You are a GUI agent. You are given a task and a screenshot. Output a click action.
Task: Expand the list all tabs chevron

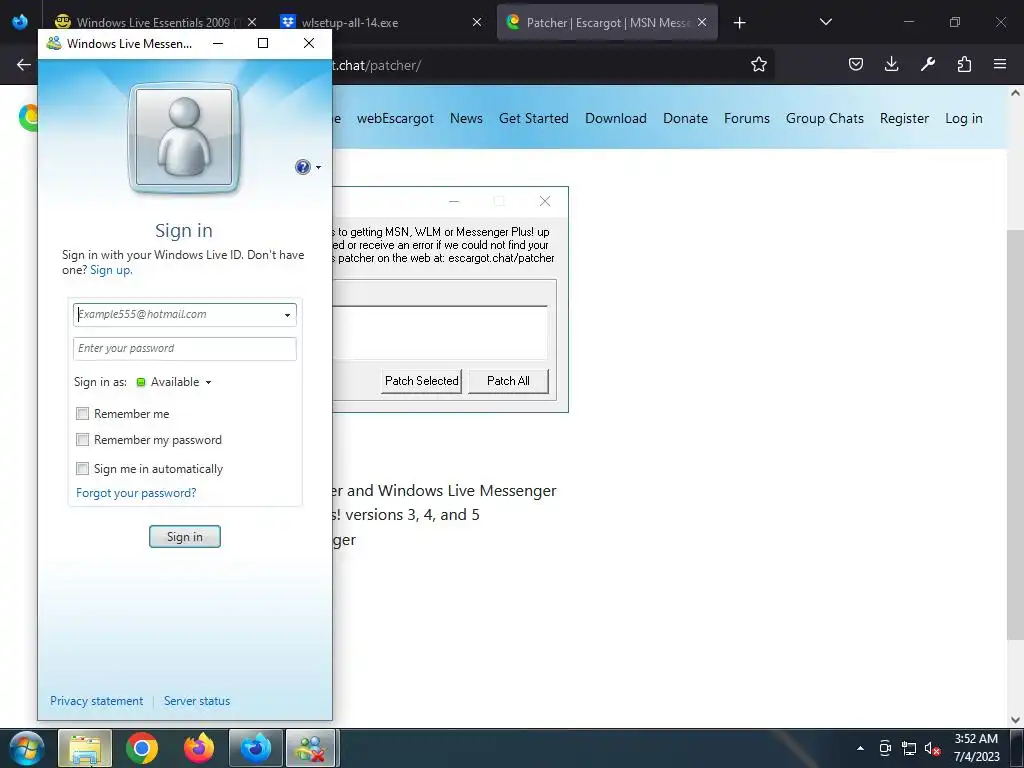[x=825, y=22]
